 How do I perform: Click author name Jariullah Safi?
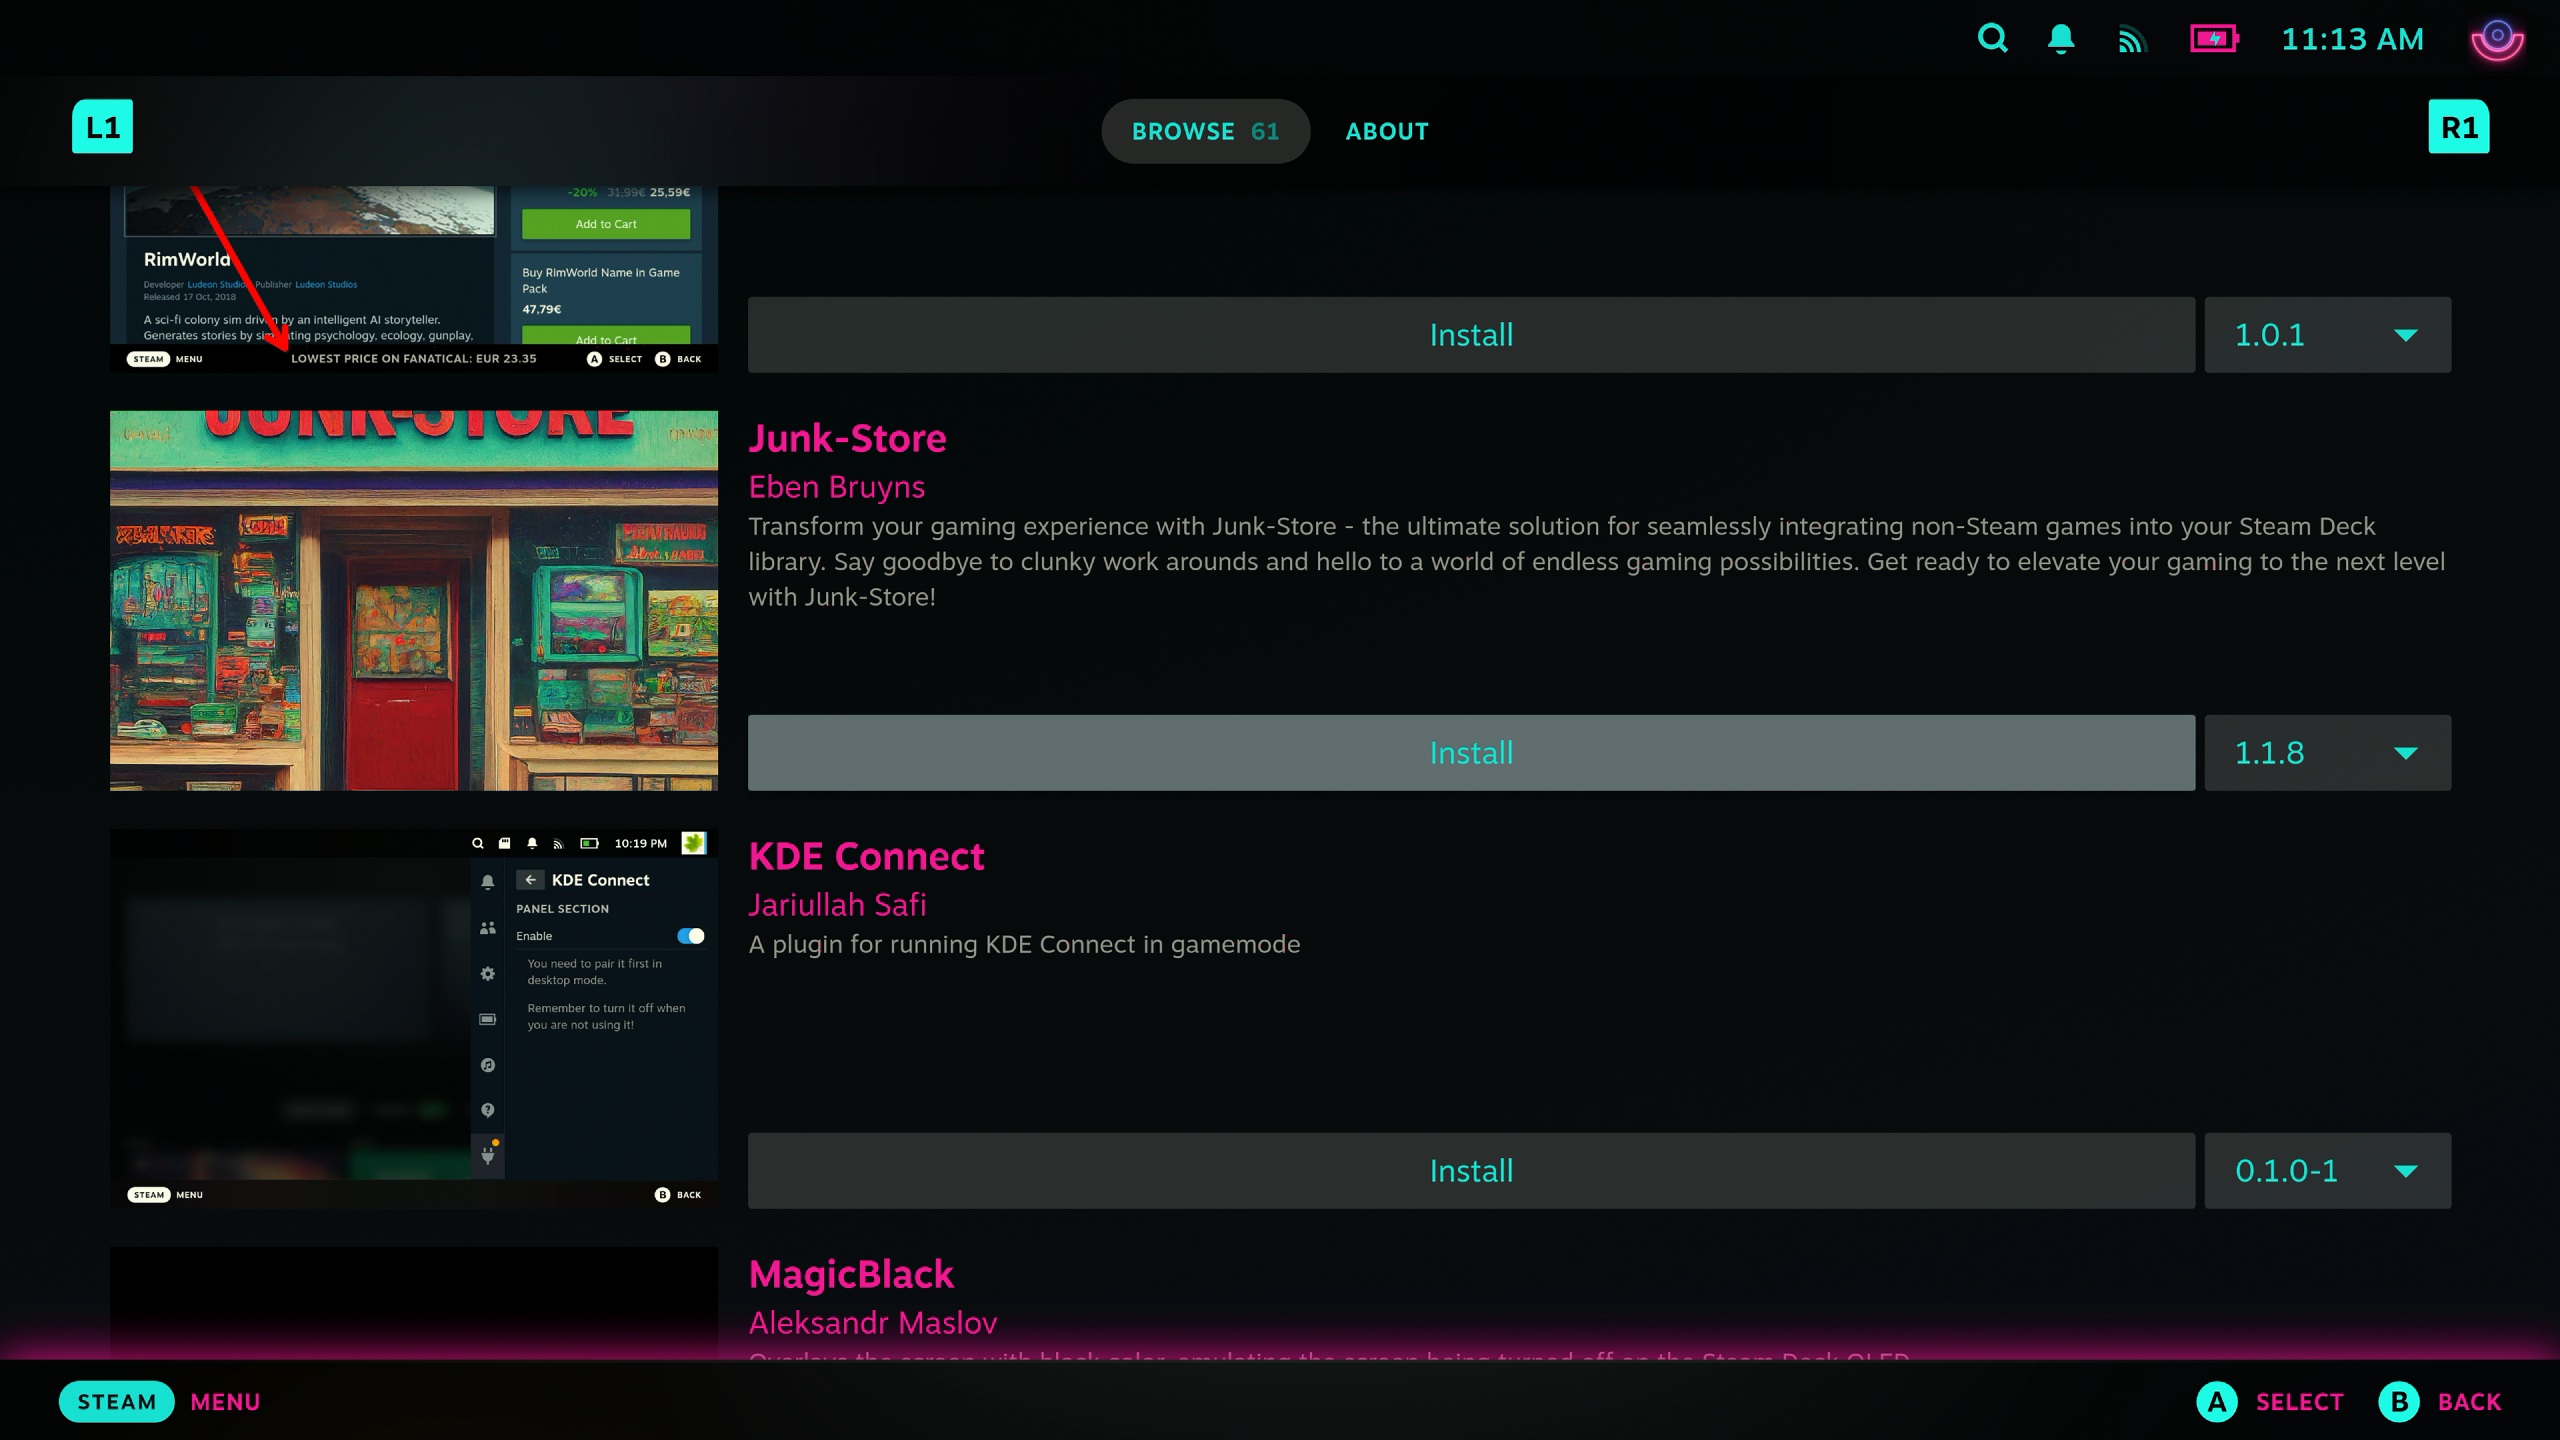tap(838, 905)
